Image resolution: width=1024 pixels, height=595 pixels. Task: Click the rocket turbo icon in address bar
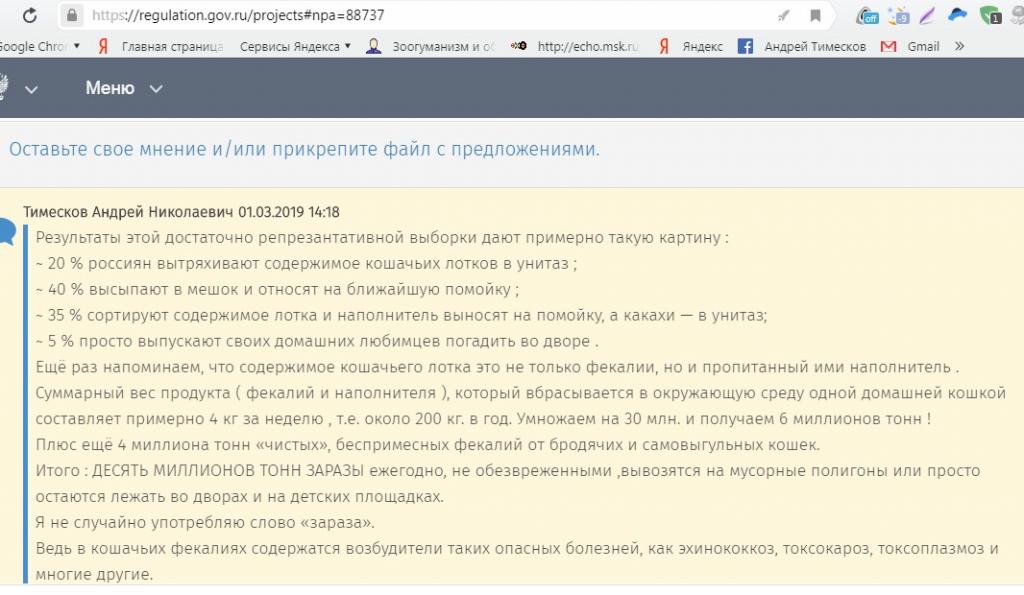pos(783,16)
